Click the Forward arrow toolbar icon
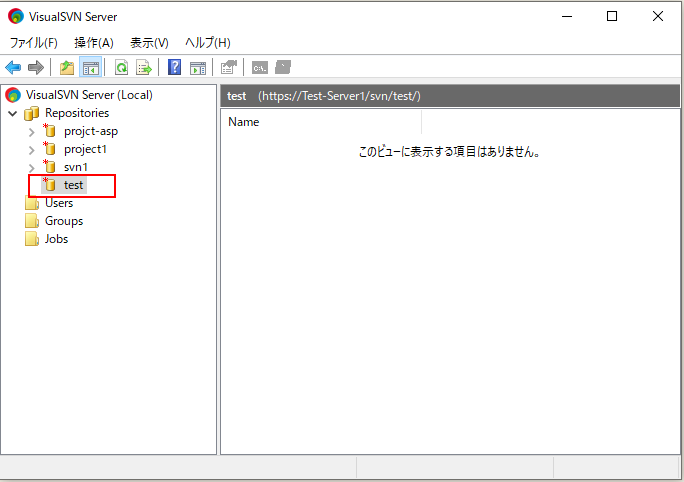684x482 pixels. pos(36,68)
